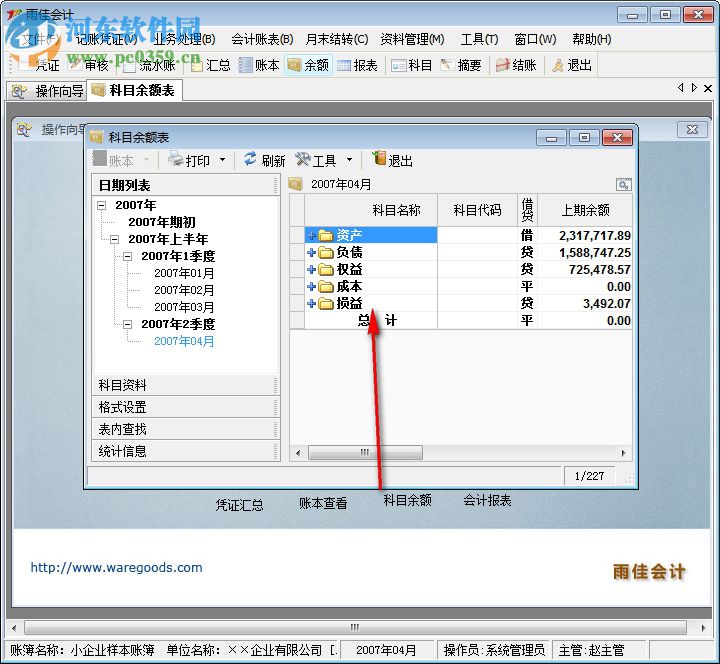This screenshot has height=664, width=720.
Task: Expand the 损益 row plus sign
Action: pyautogui.click(x=311, y=304)
